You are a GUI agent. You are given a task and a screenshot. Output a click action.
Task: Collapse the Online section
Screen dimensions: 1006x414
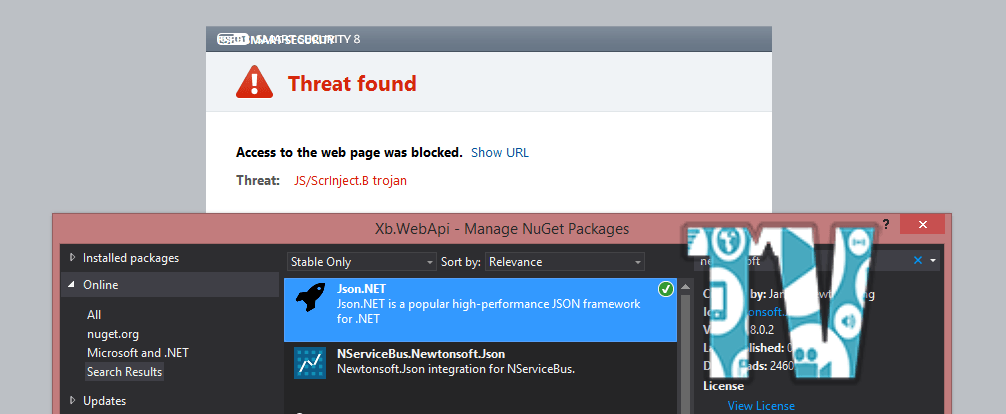[x=72, y=285]
